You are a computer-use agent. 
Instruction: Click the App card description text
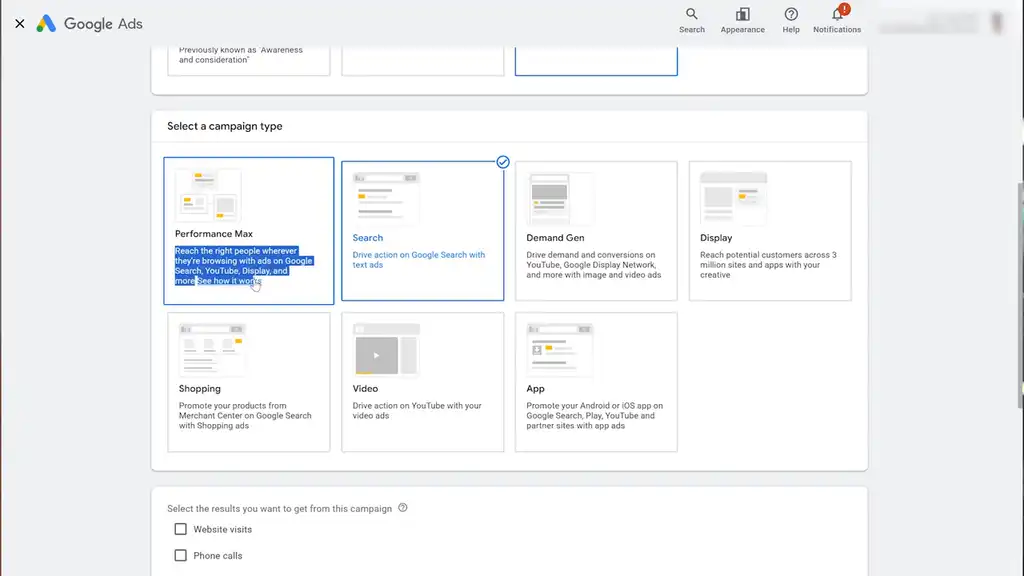pyautogui.click(x=594, y=415)
